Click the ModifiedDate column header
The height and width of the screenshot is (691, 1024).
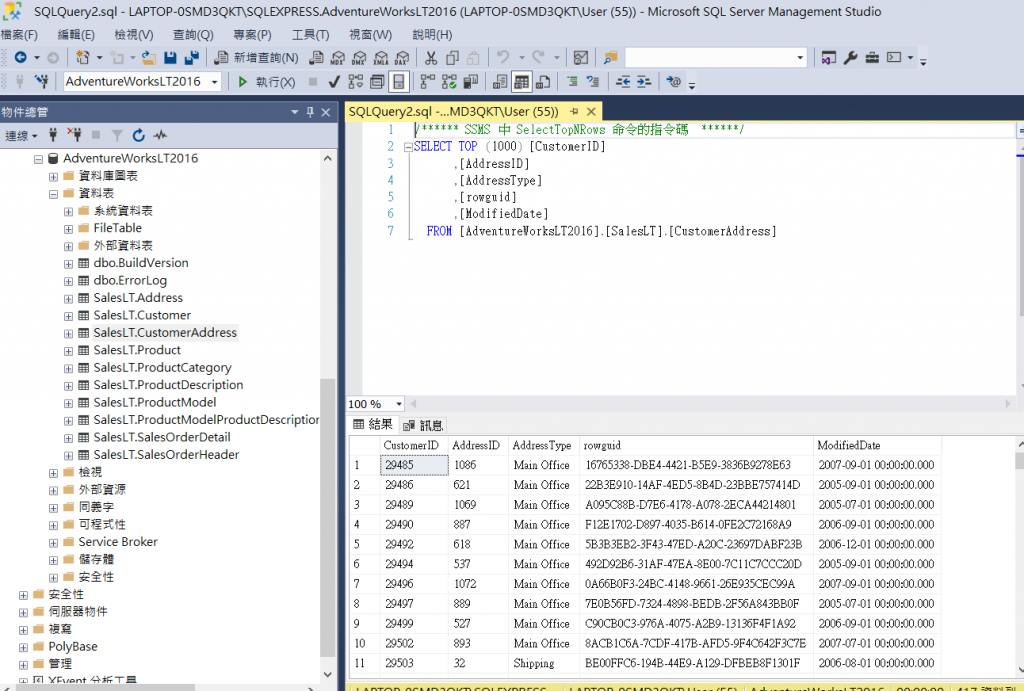[x=877, y=445]
